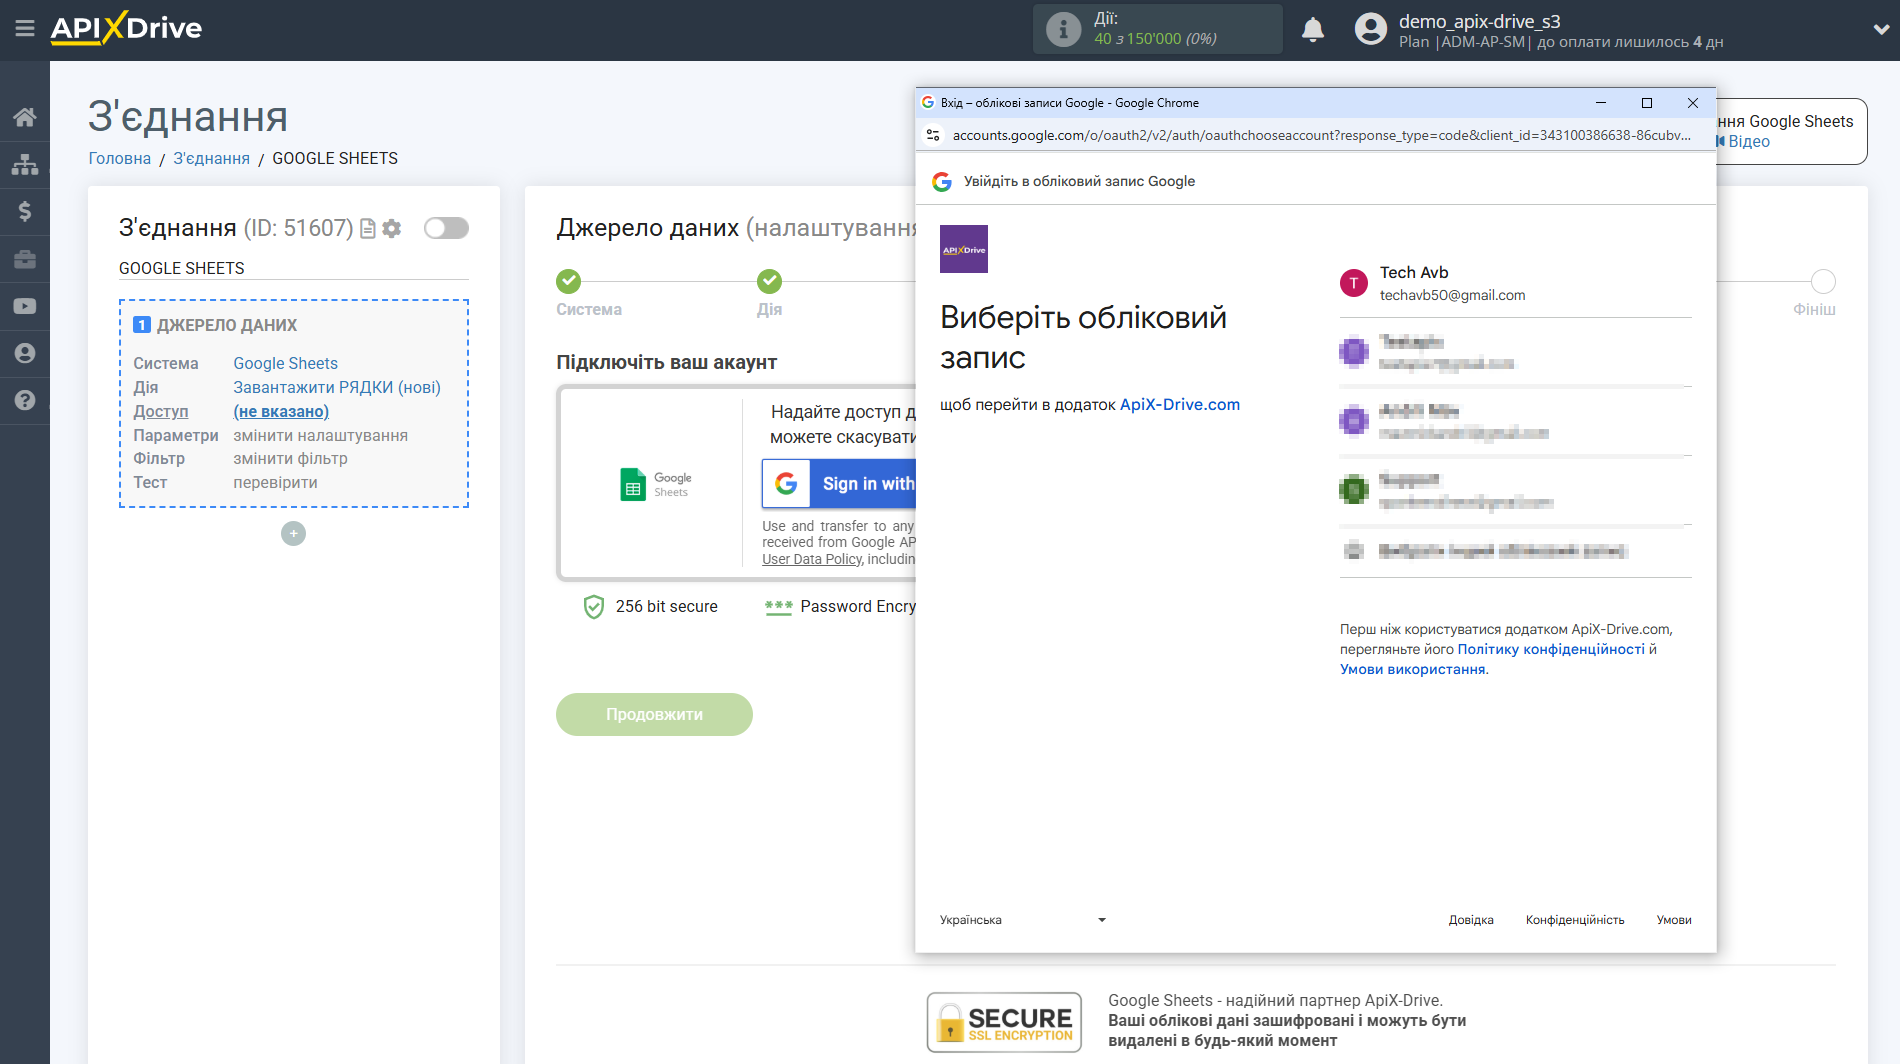Screen dimensions: 1900x1064
Task: Open the hamburger menu icon
Action: [x=25, y=29]
